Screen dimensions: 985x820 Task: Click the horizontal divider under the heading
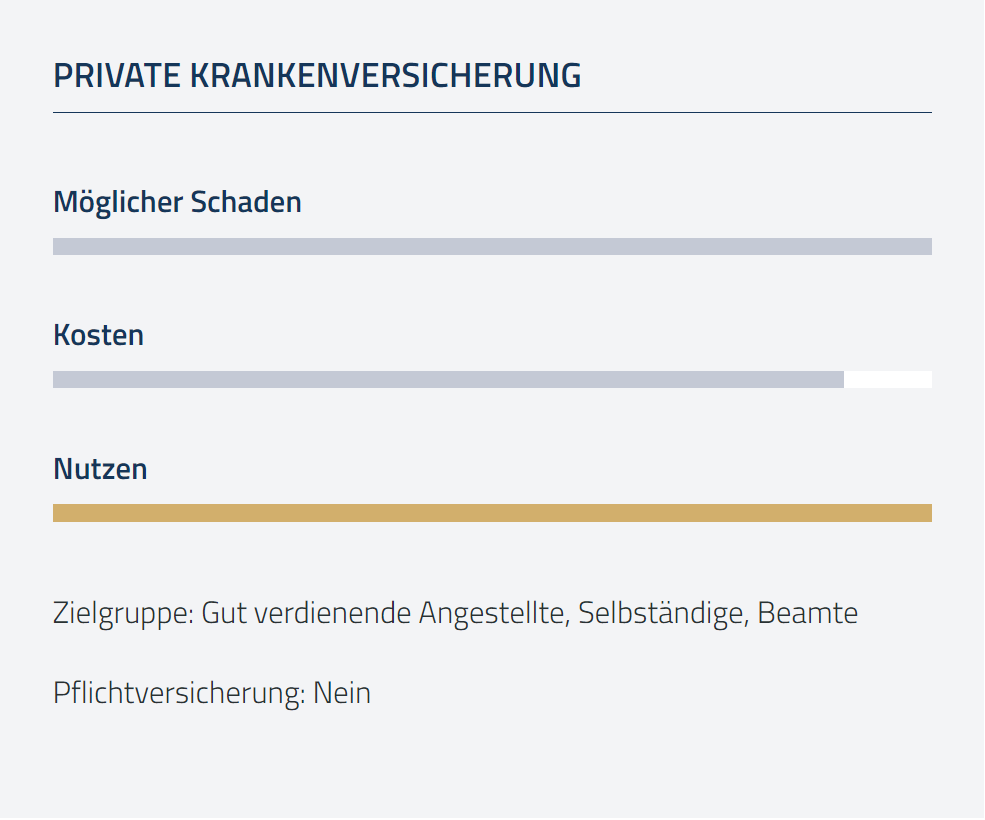(492, 112)
